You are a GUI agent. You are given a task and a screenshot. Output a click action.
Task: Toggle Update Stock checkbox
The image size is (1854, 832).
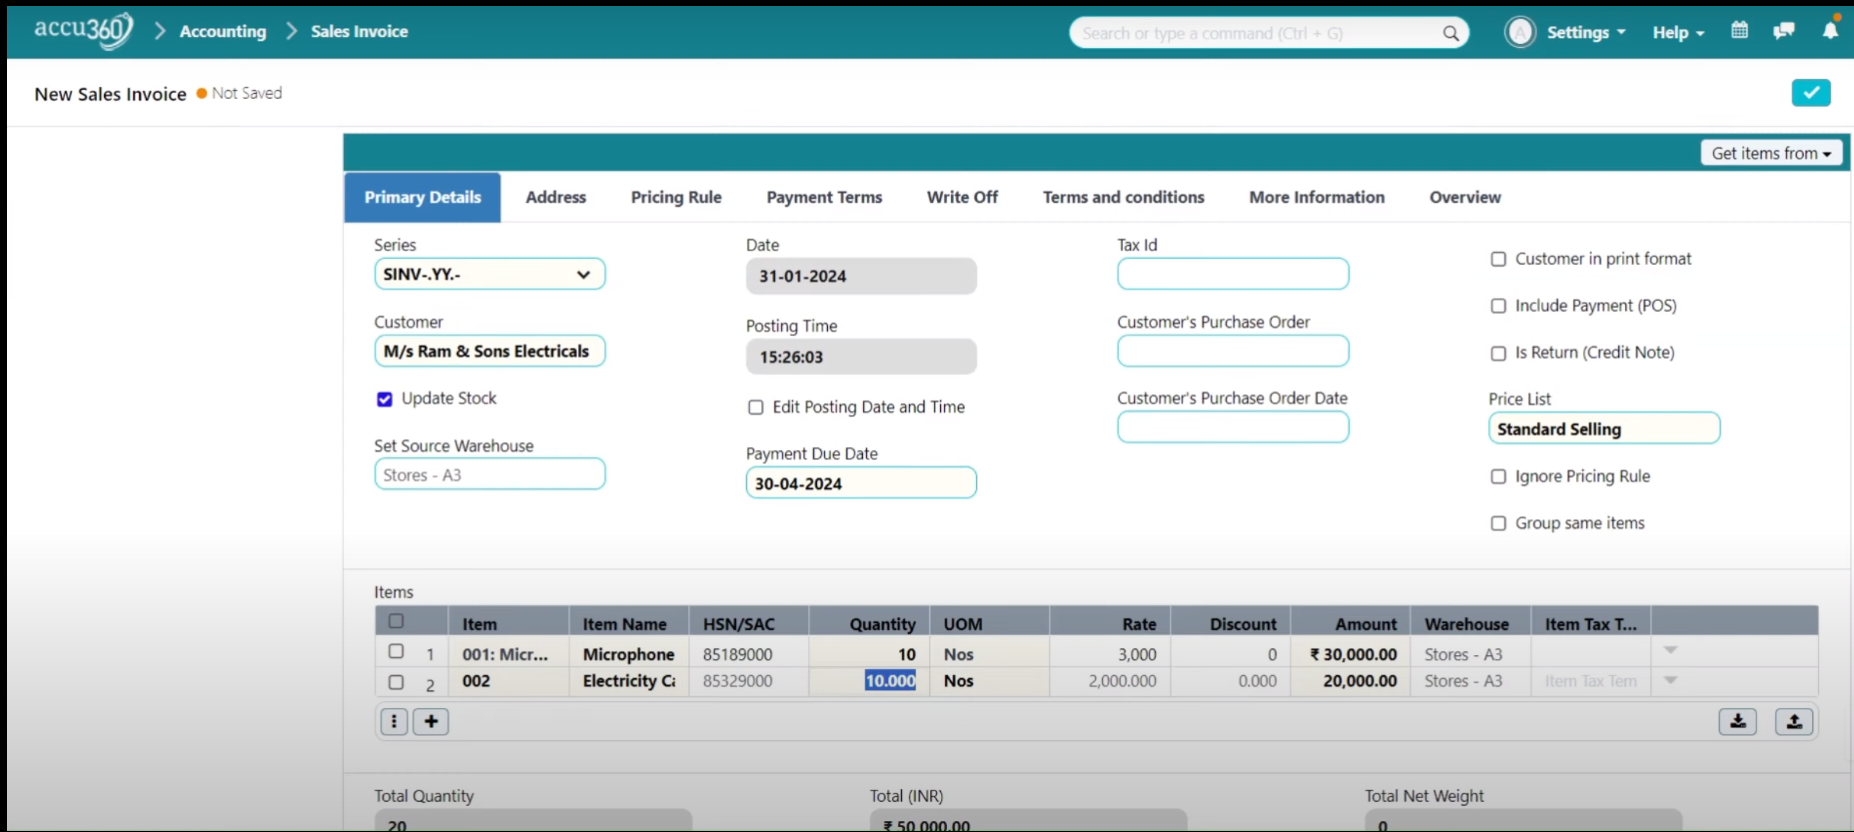click(384, 399)
